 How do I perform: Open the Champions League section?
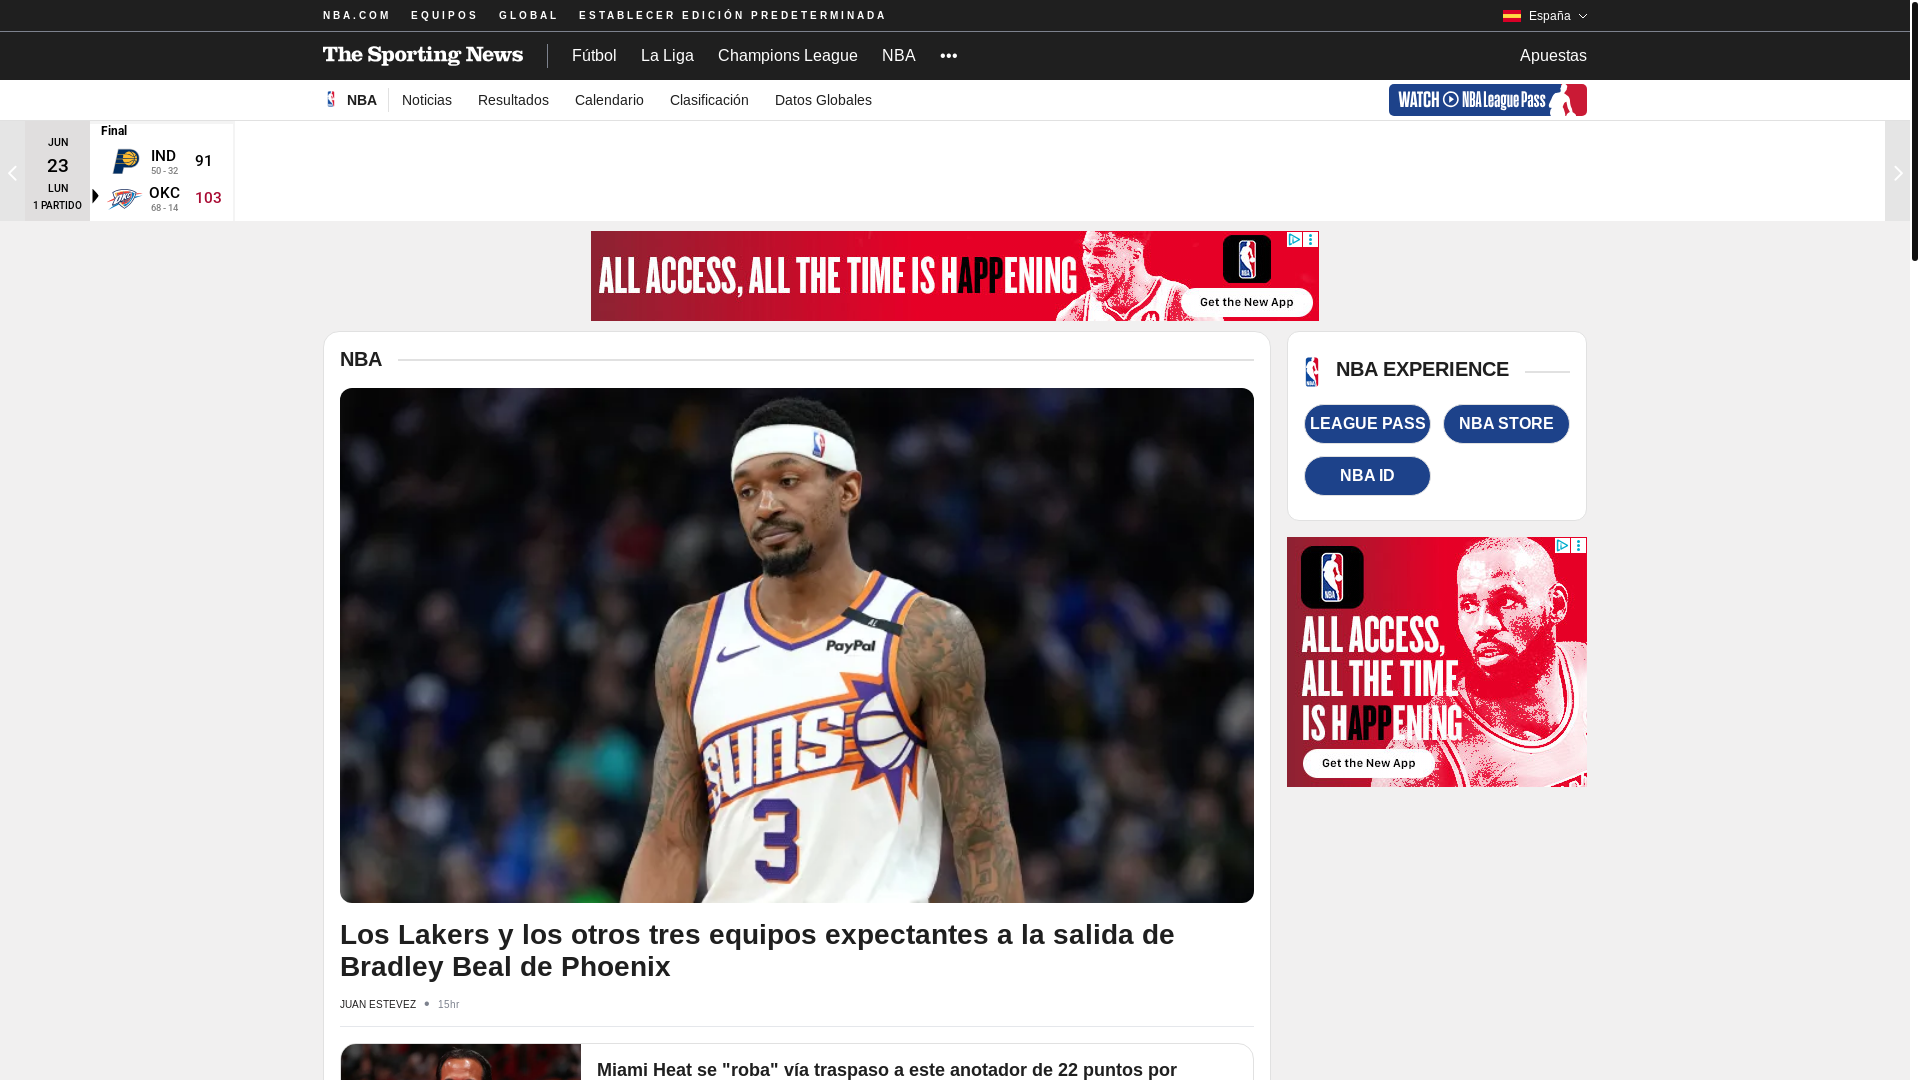(x=787, y=56)
